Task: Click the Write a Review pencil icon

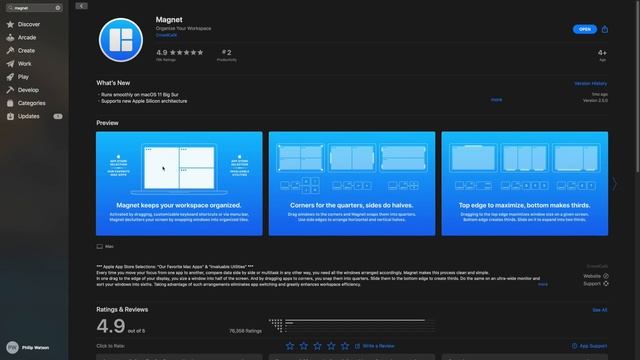Action: (358, 346)
